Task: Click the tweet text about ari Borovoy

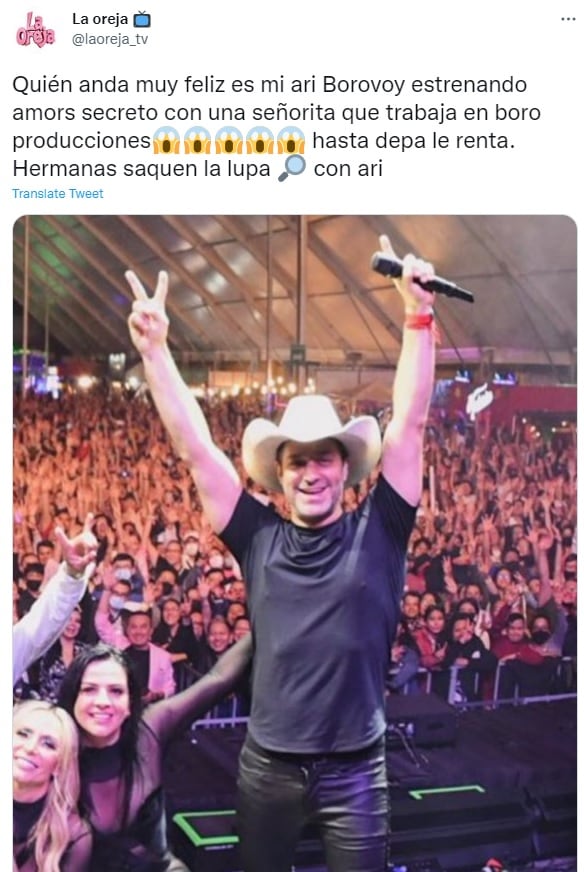Action: tap(276, 126)
